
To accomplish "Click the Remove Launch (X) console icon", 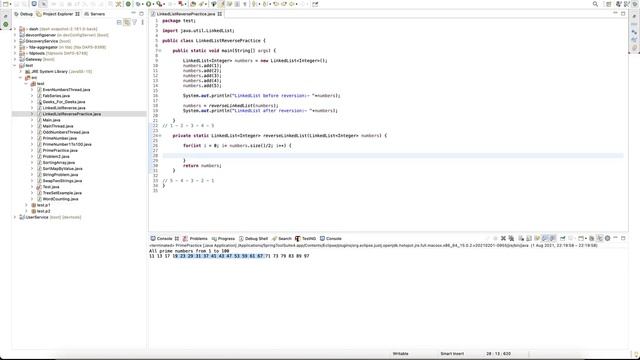I will [503, 238].
